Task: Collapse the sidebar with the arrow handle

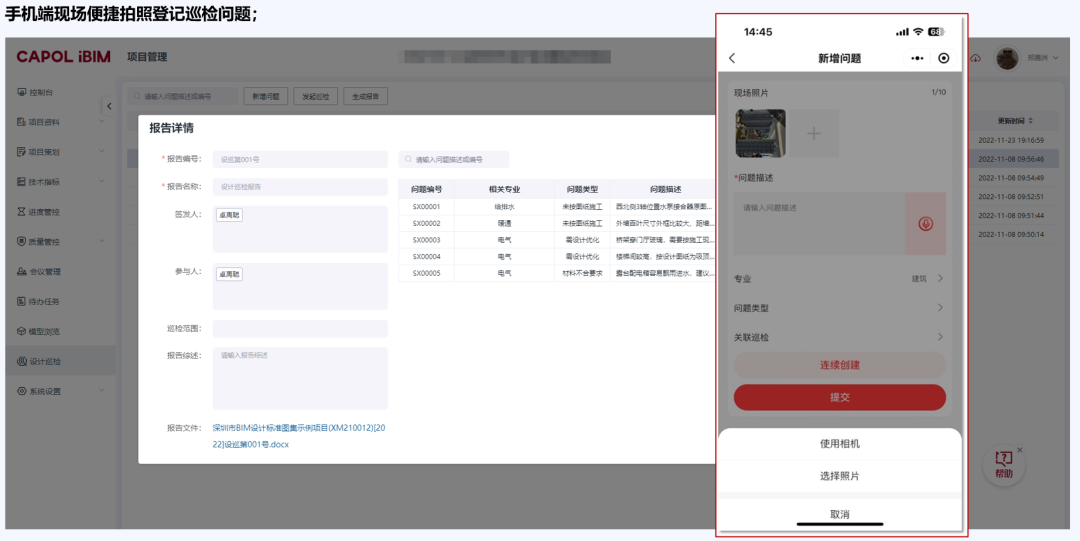Action: point(109,106)
